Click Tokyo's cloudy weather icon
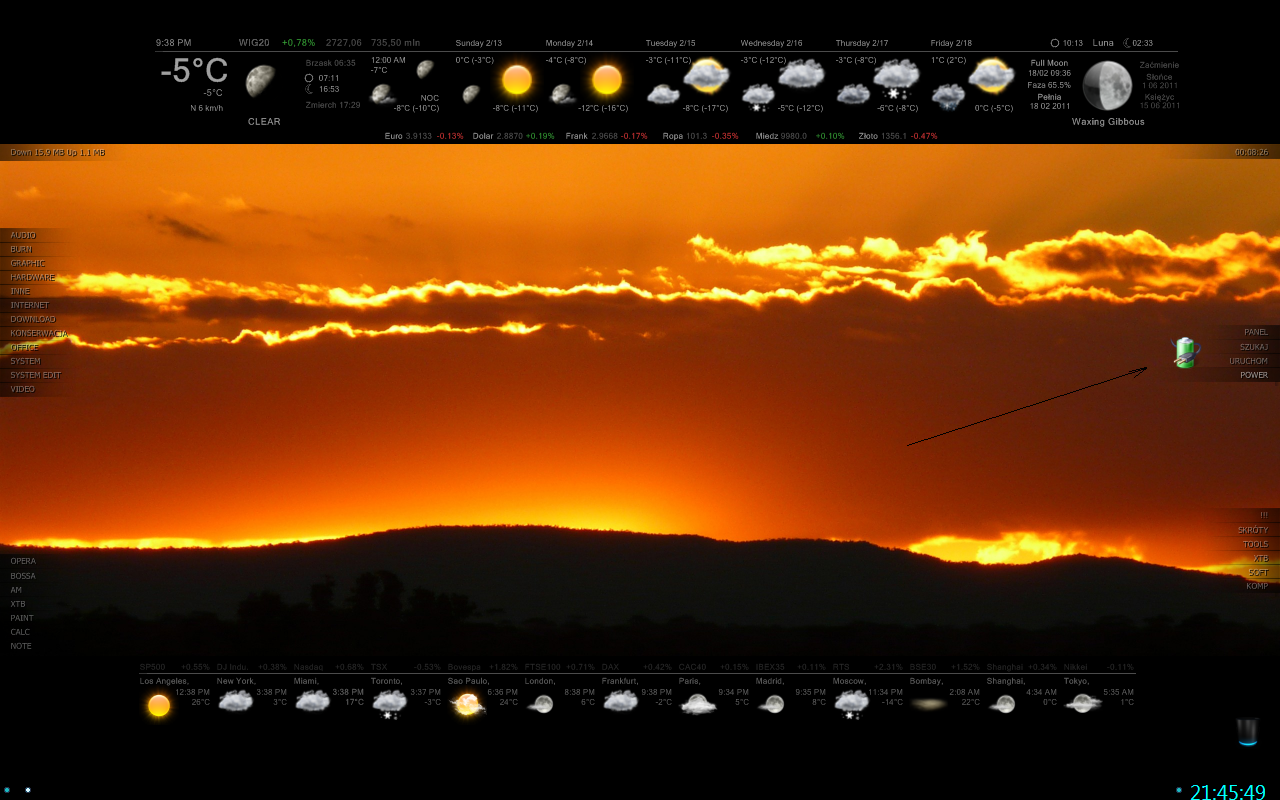 coord(1083,703)
